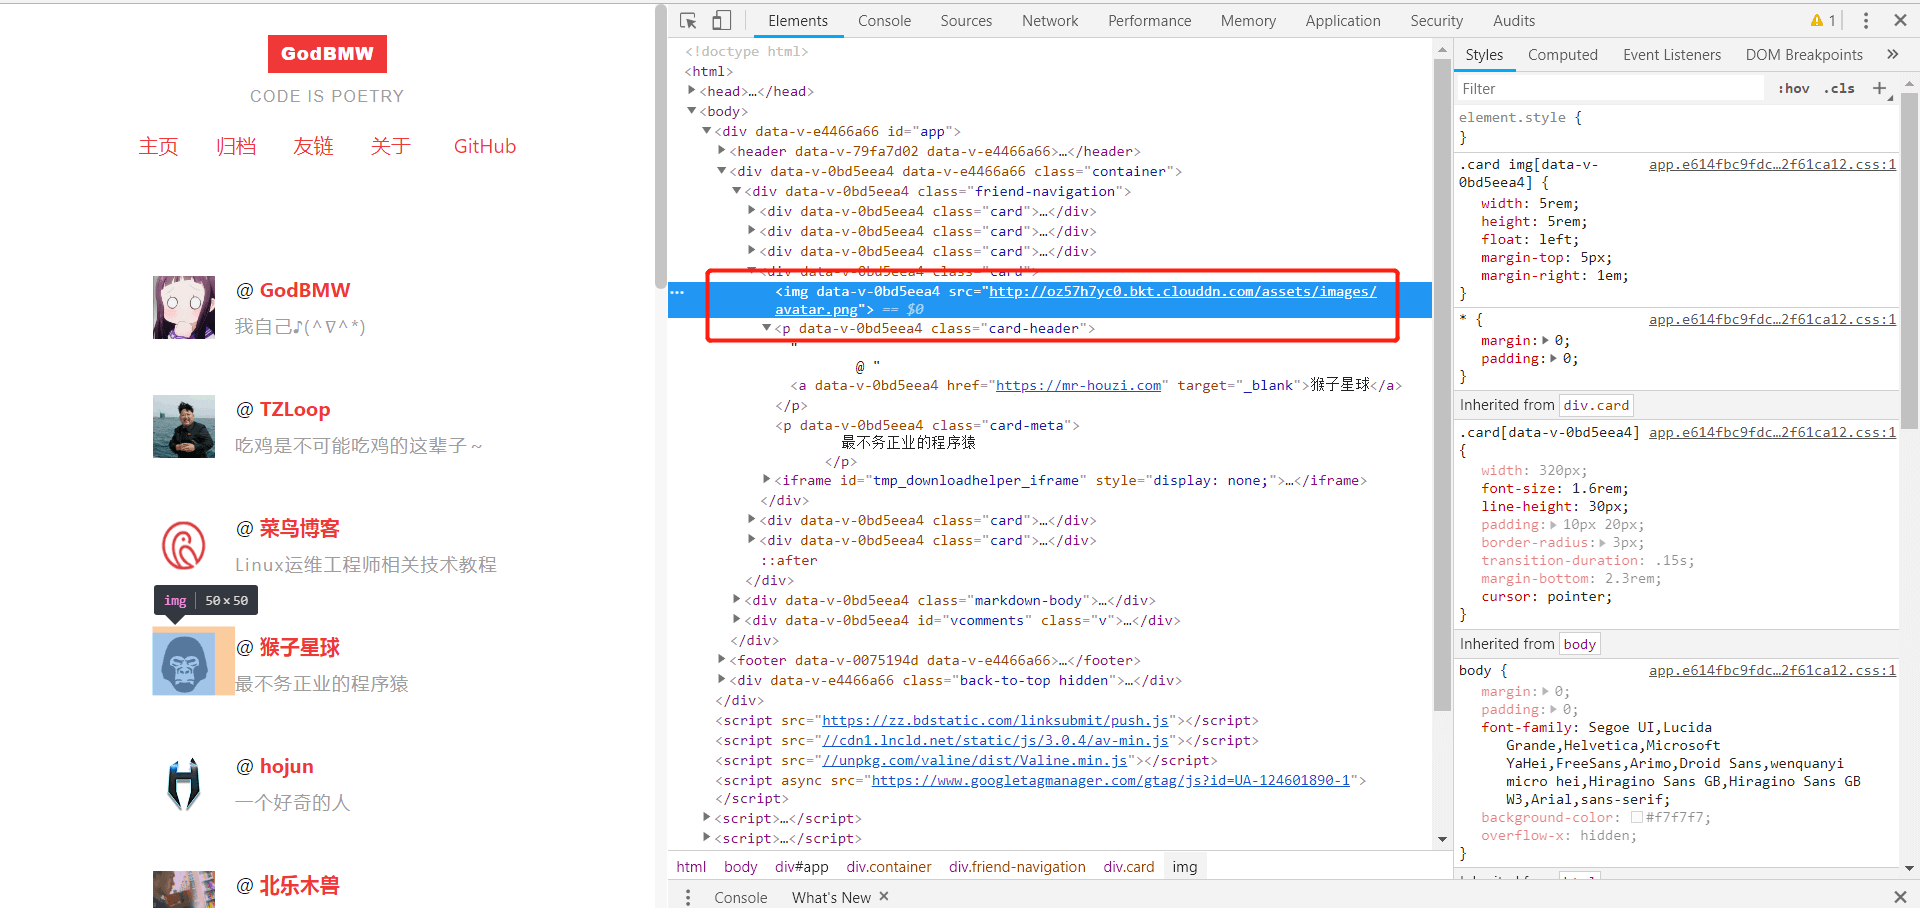Close the DevTools panel
The image size is (1920, 908).
[1900, 20]
